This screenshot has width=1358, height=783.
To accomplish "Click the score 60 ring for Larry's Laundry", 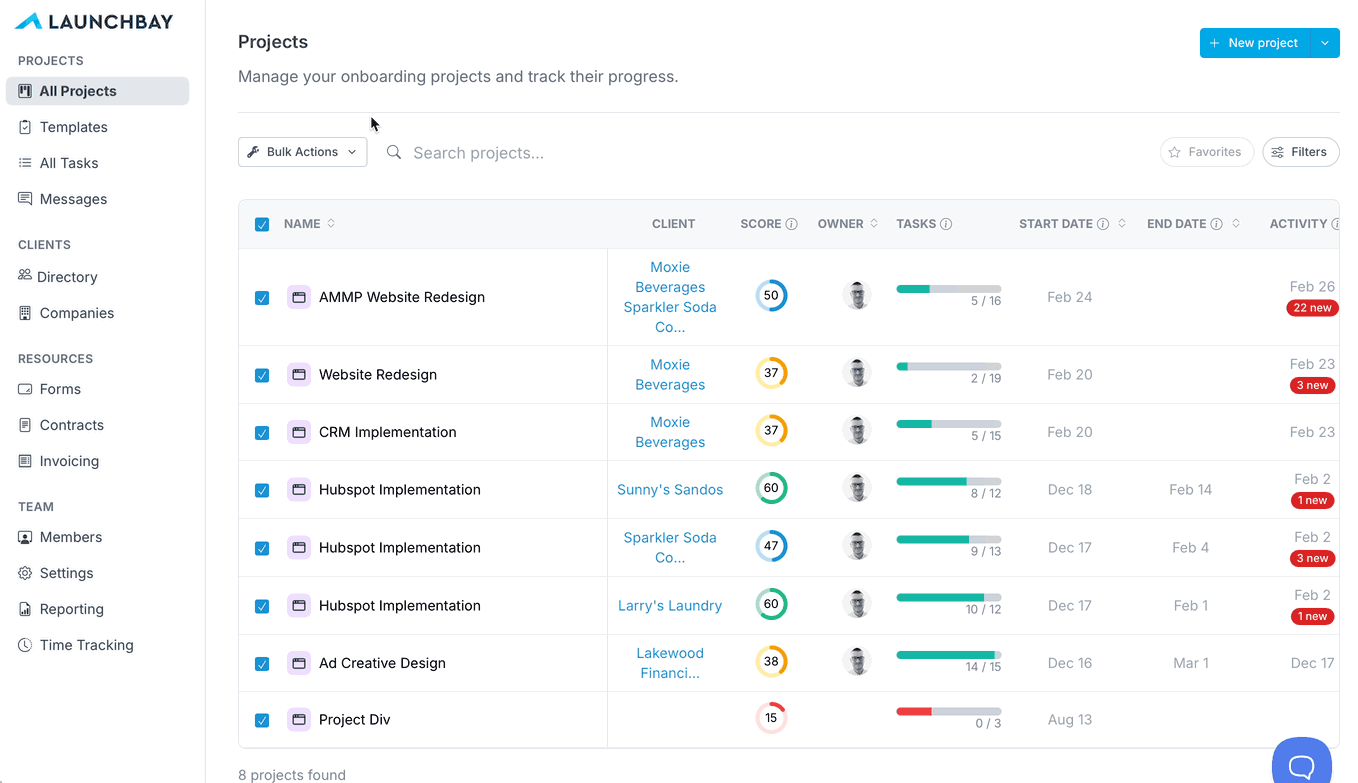I will 771,604.
